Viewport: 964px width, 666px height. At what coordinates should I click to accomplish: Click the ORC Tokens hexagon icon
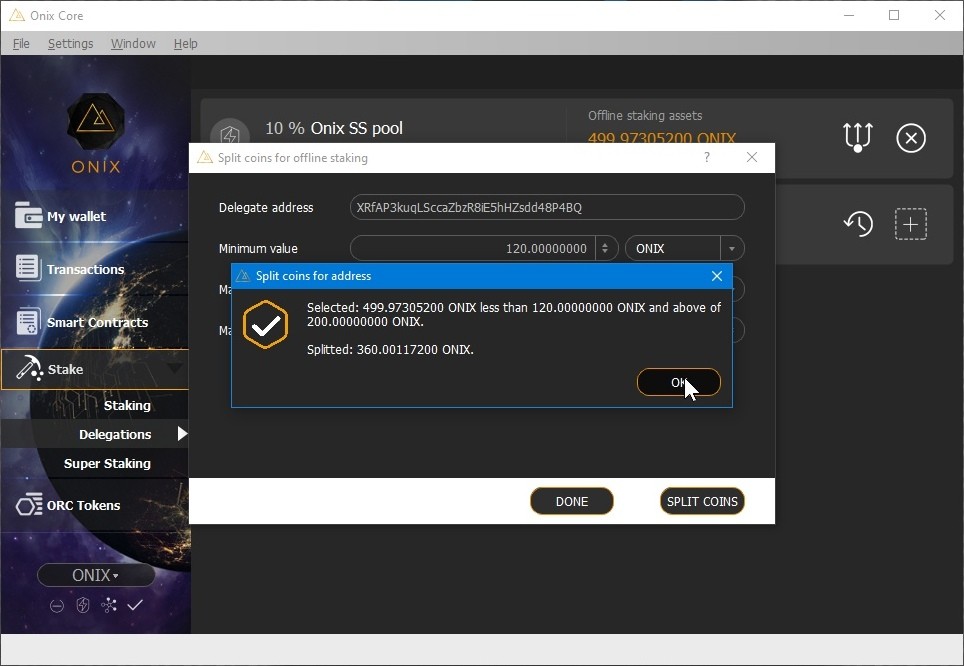[29, 505]
